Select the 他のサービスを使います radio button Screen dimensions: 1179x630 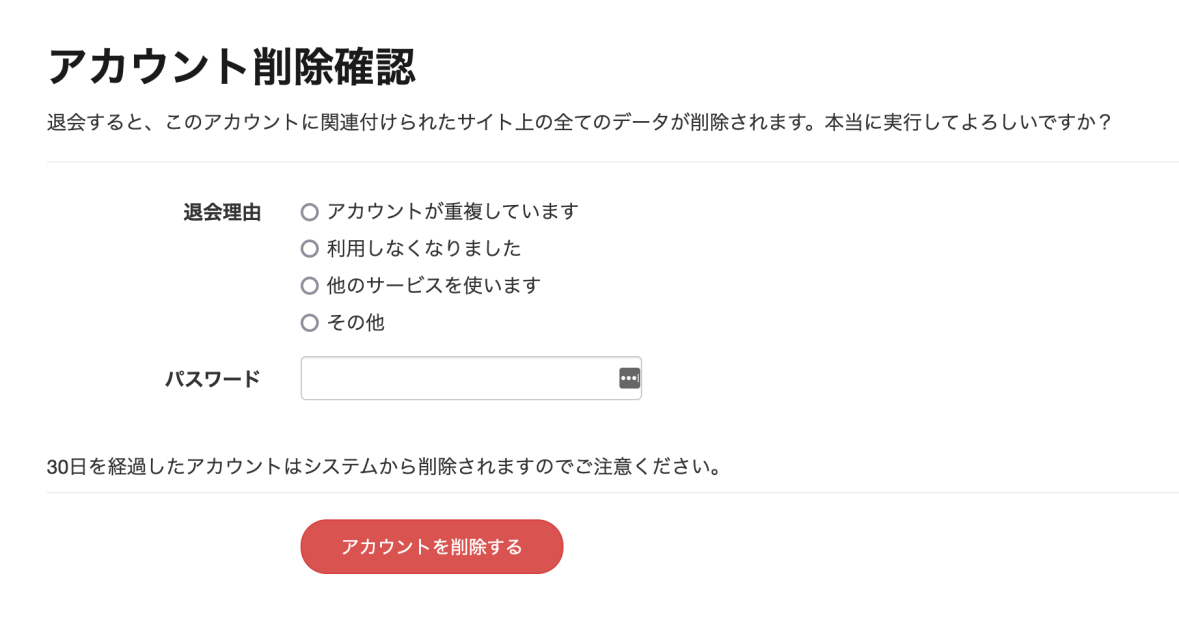click(310, 286)
